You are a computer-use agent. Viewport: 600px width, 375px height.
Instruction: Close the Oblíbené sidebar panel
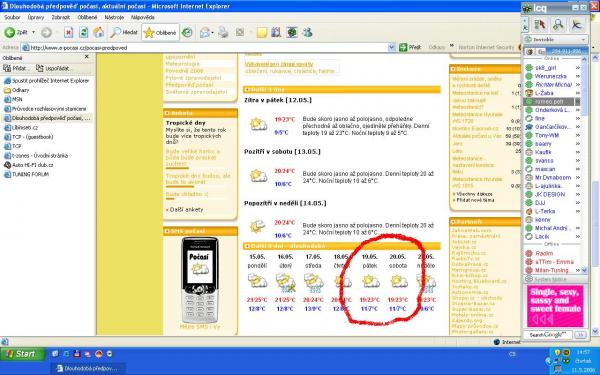click(x=86, y=57)
